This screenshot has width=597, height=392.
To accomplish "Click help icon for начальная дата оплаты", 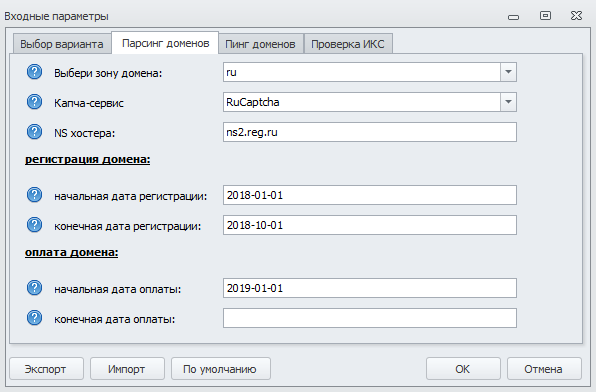I will (34, 288).
